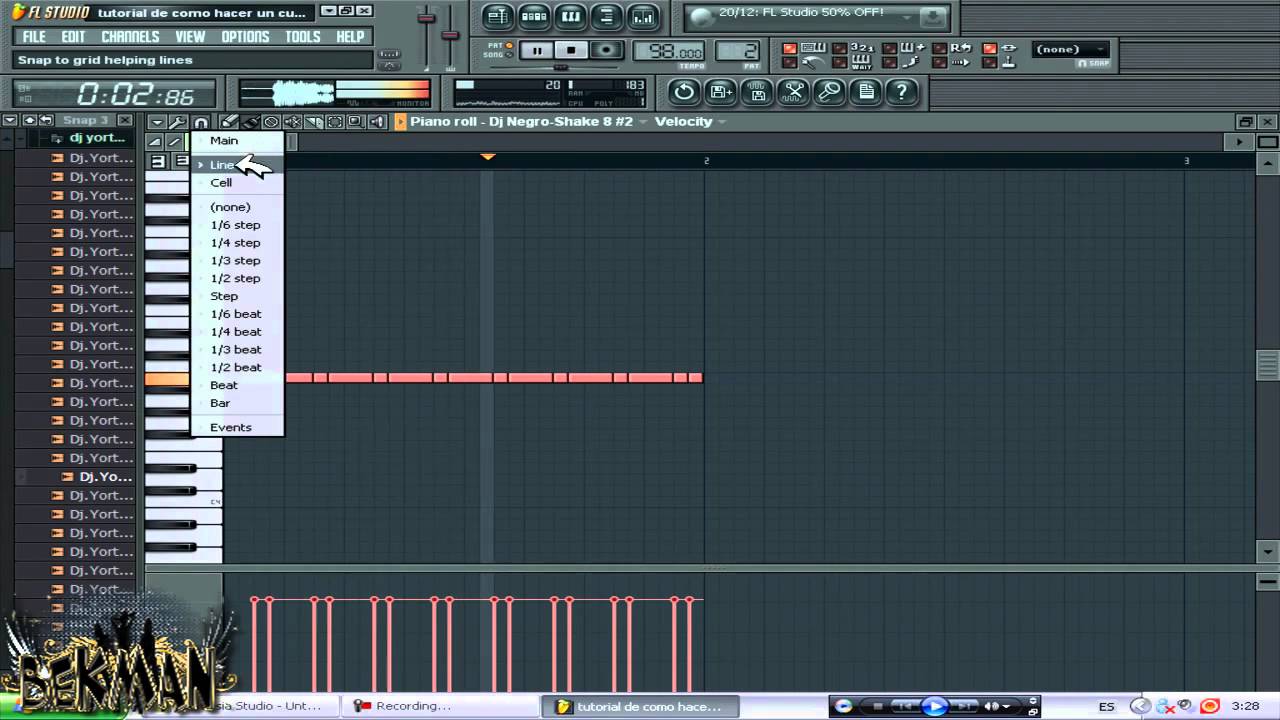This screenshot has height=720, width=1280.
Task: Choose 'Line' in the snap menu
Action: (x=237, y=165)
